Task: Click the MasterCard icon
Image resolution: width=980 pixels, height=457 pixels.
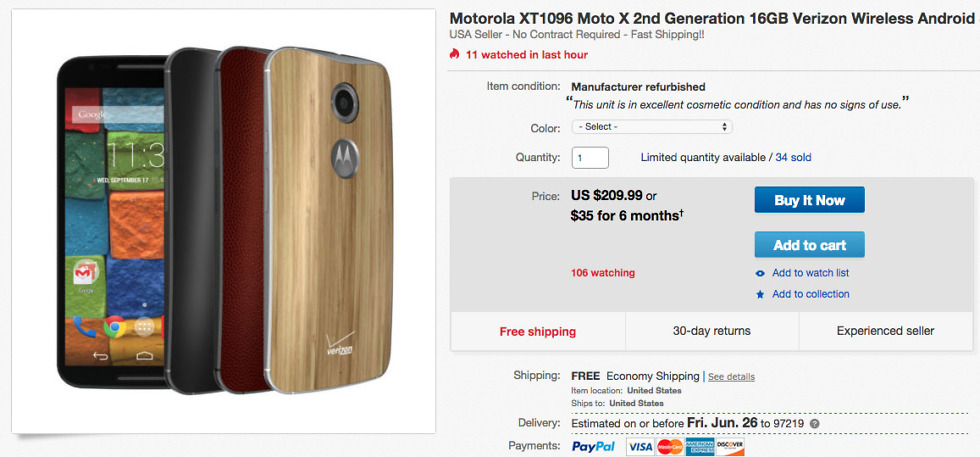Action: point(669,447)
